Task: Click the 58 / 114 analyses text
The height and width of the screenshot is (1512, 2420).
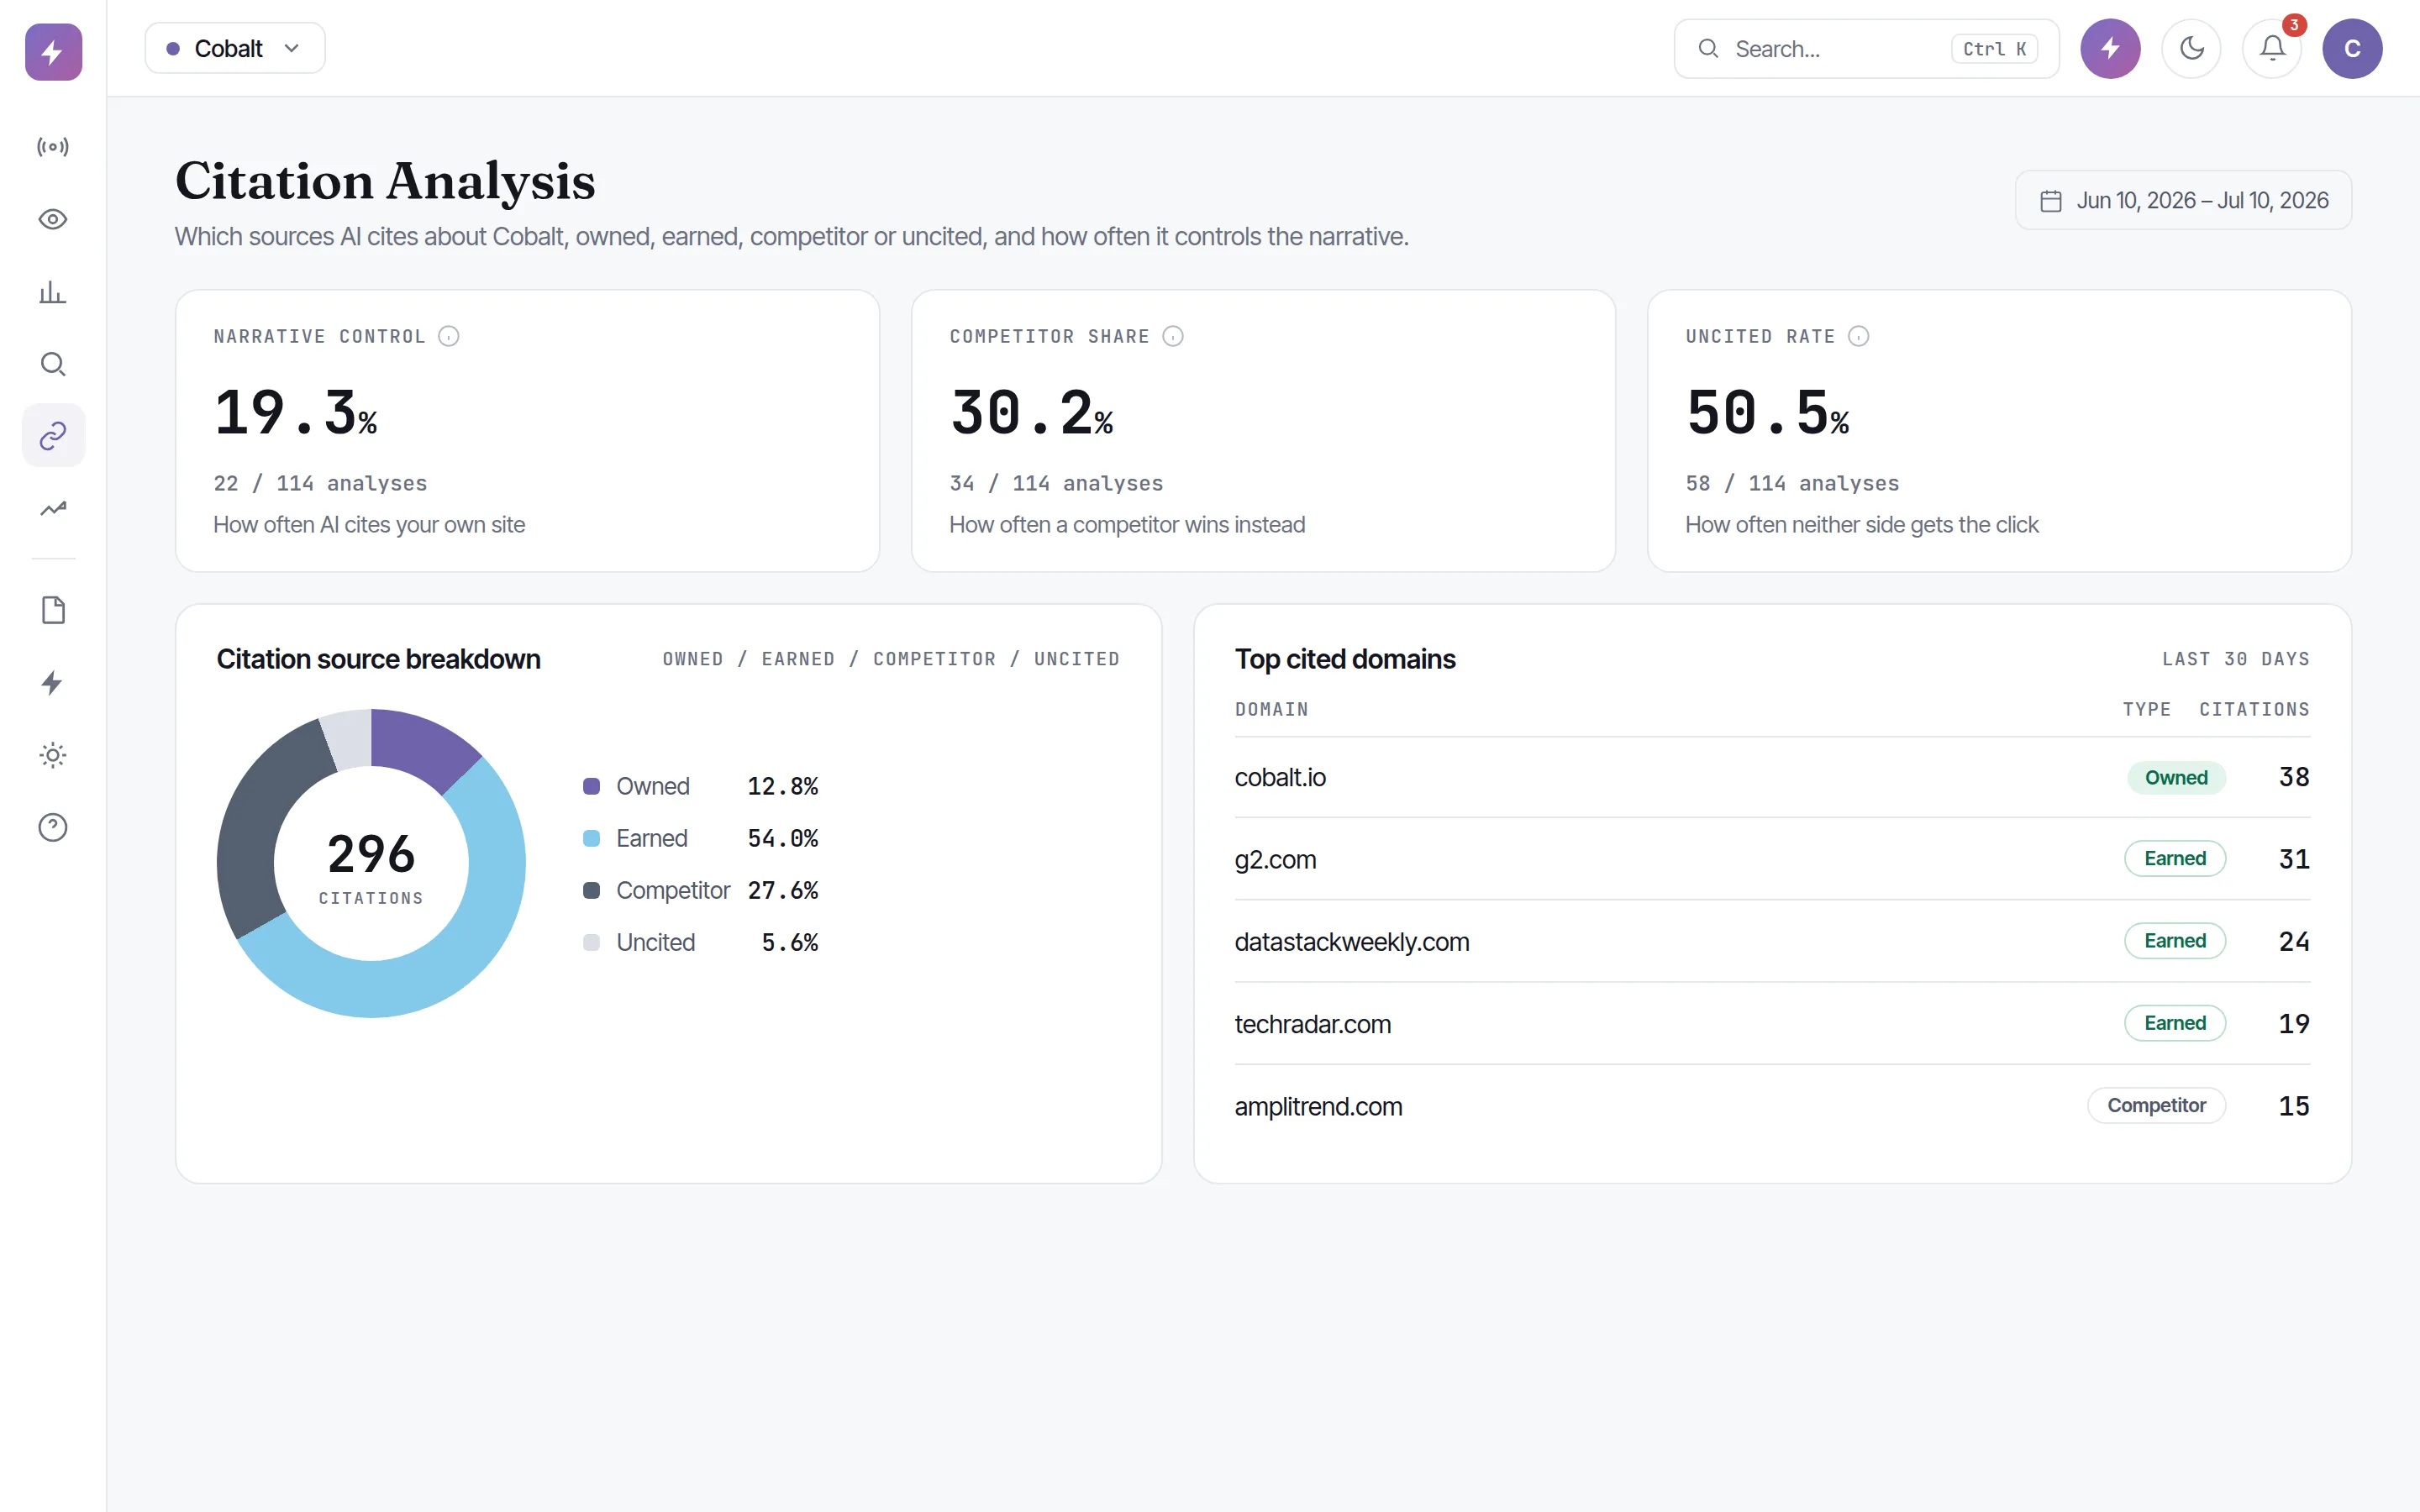Action: click(1792, 483)
